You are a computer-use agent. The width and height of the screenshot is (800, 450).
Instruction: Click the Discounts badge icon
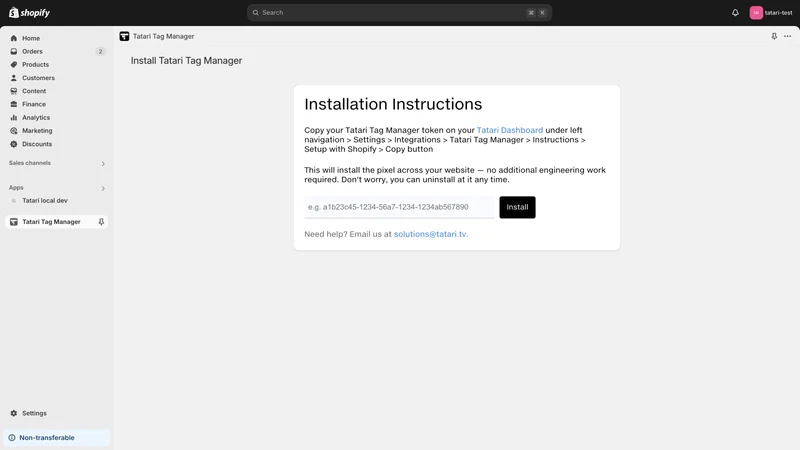(x=14, y=144)
